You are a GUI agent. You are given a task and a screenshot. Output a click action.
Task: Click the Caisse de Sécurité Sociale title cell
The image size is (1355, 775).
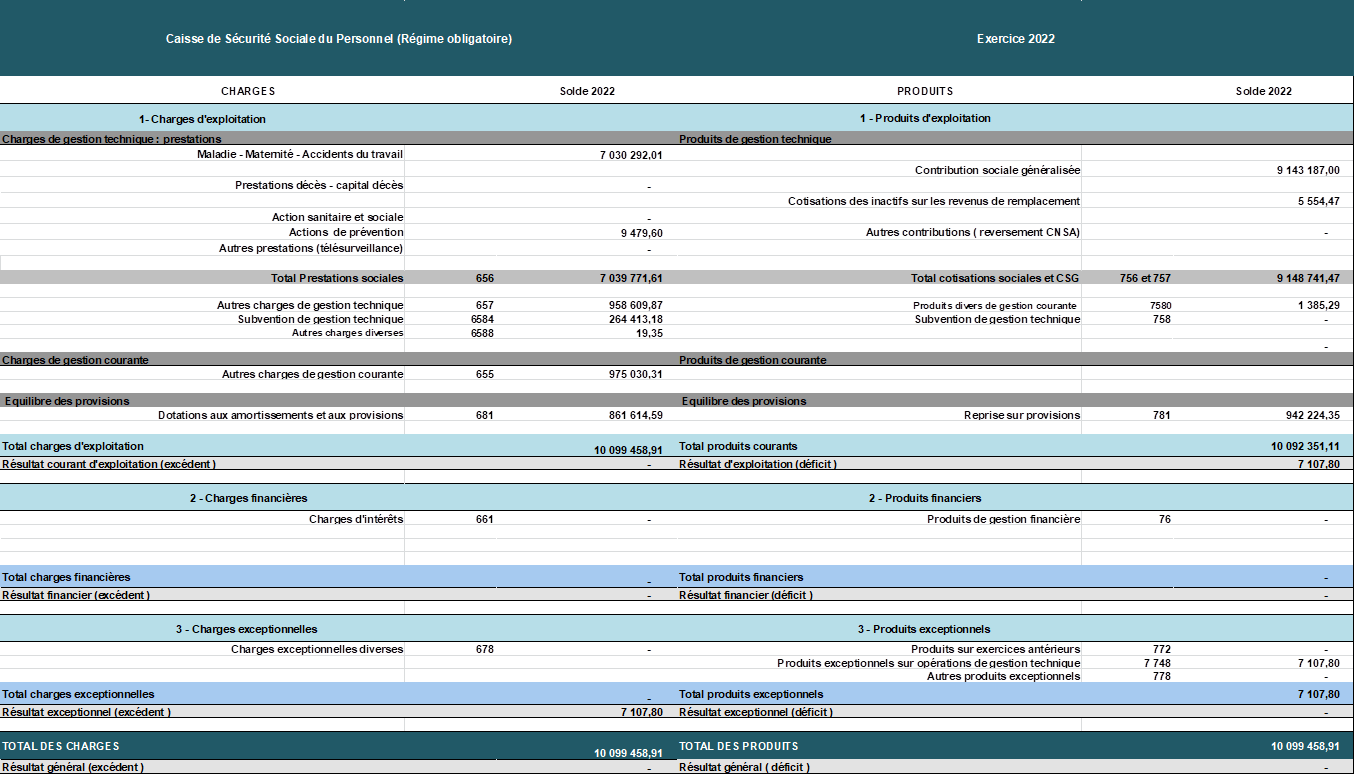pos(338,39)
